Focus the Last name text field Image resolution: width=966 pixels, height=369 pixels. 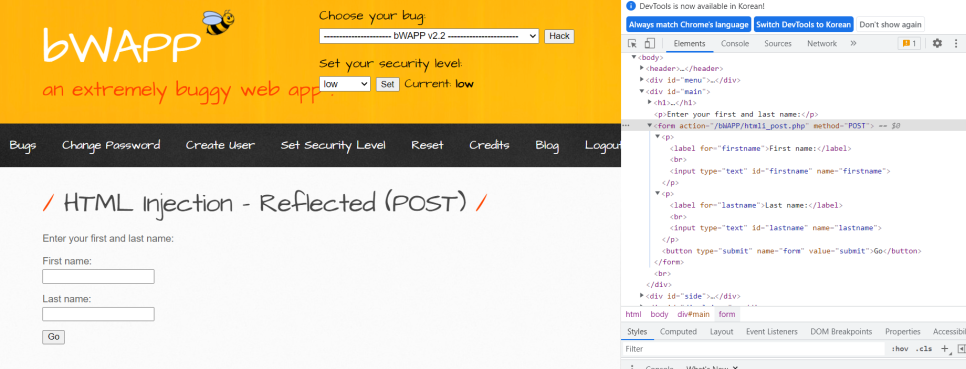pyautogui.click(x=98, y=314)
